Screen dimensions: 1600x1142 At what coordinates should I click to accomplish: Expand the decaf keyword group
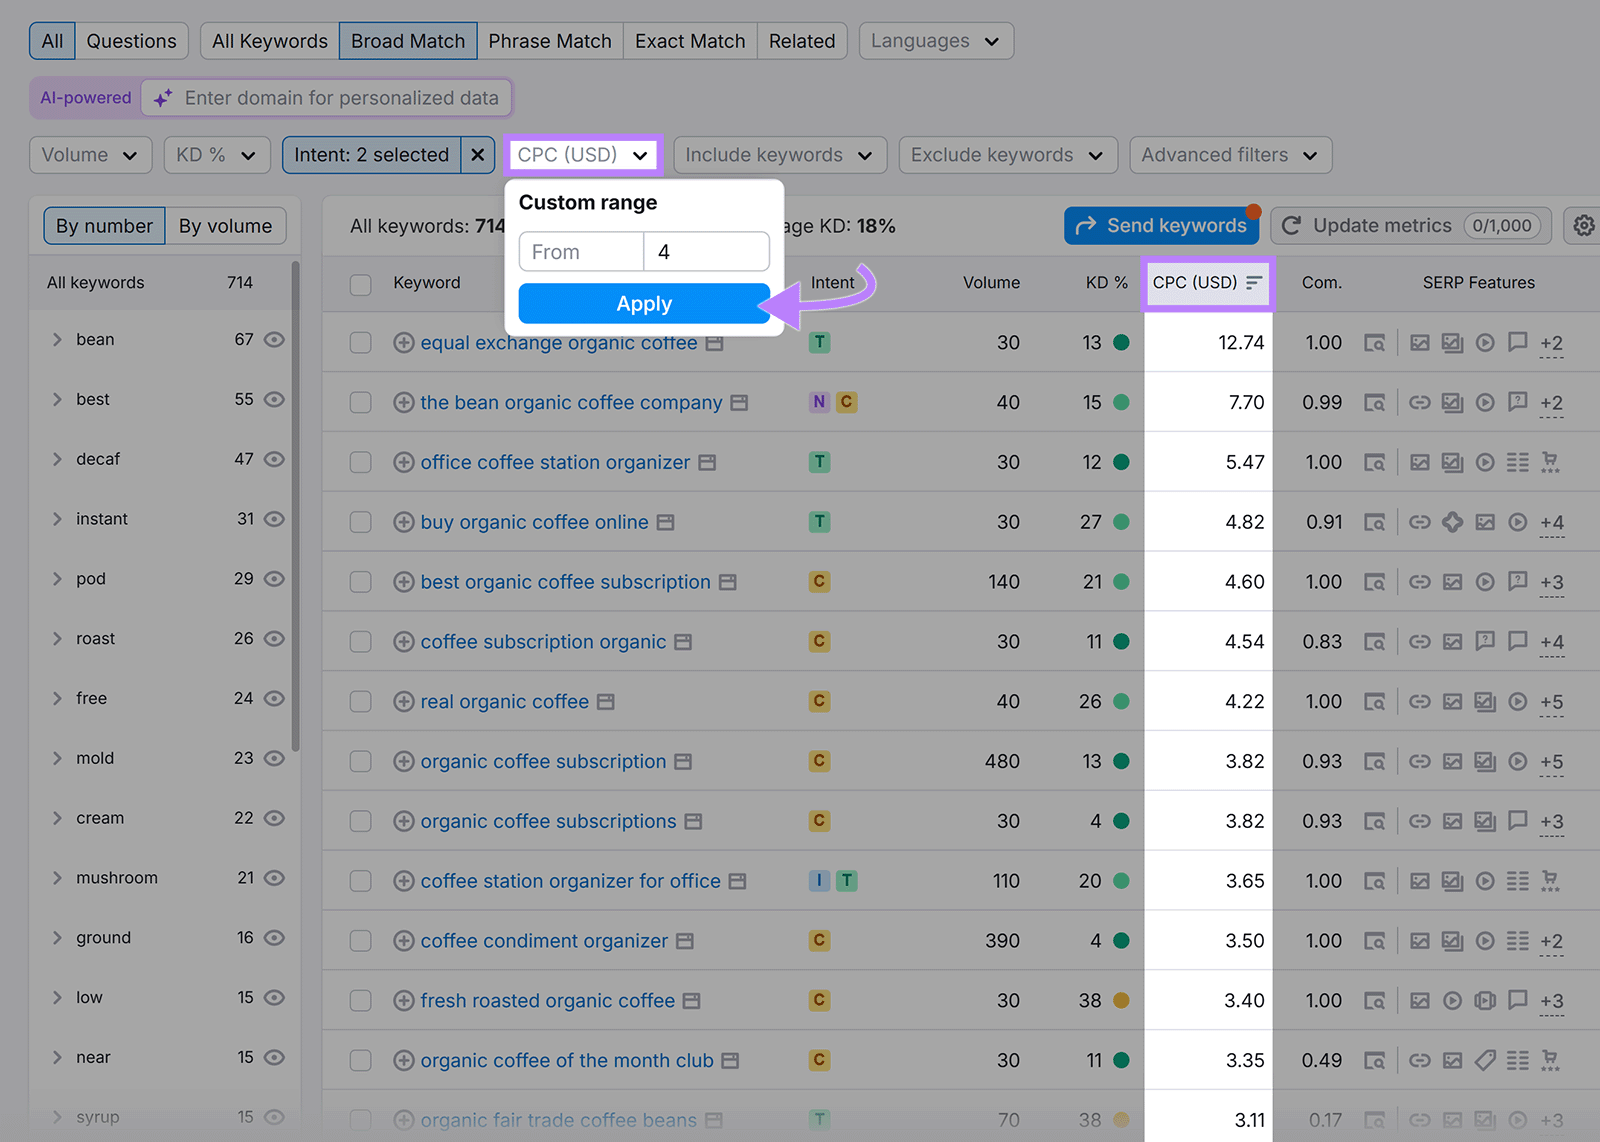click(57, 458)
